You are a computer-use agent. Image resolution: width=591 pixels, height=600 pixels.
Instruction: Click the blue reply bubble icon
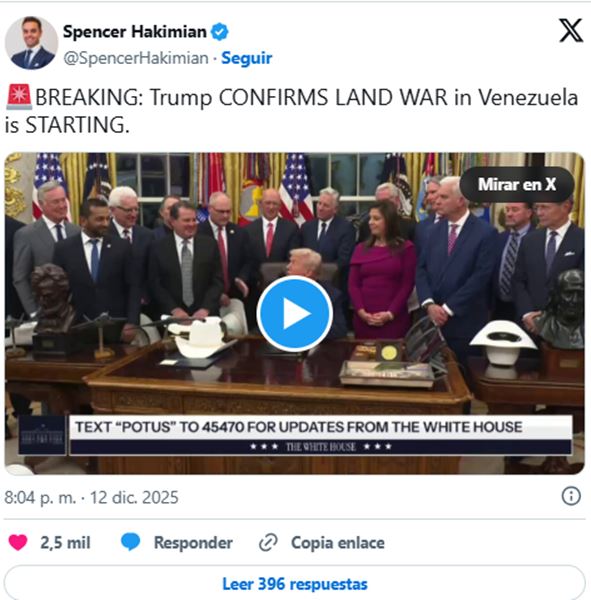click(x=131, y=542)
